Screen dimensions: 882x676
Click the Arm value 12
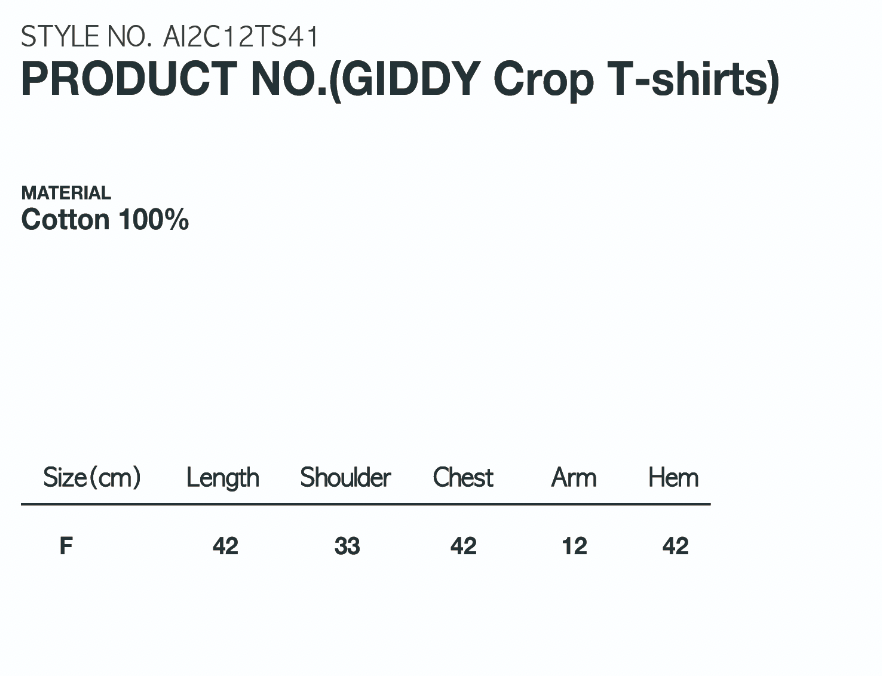(x=575, y=546)
